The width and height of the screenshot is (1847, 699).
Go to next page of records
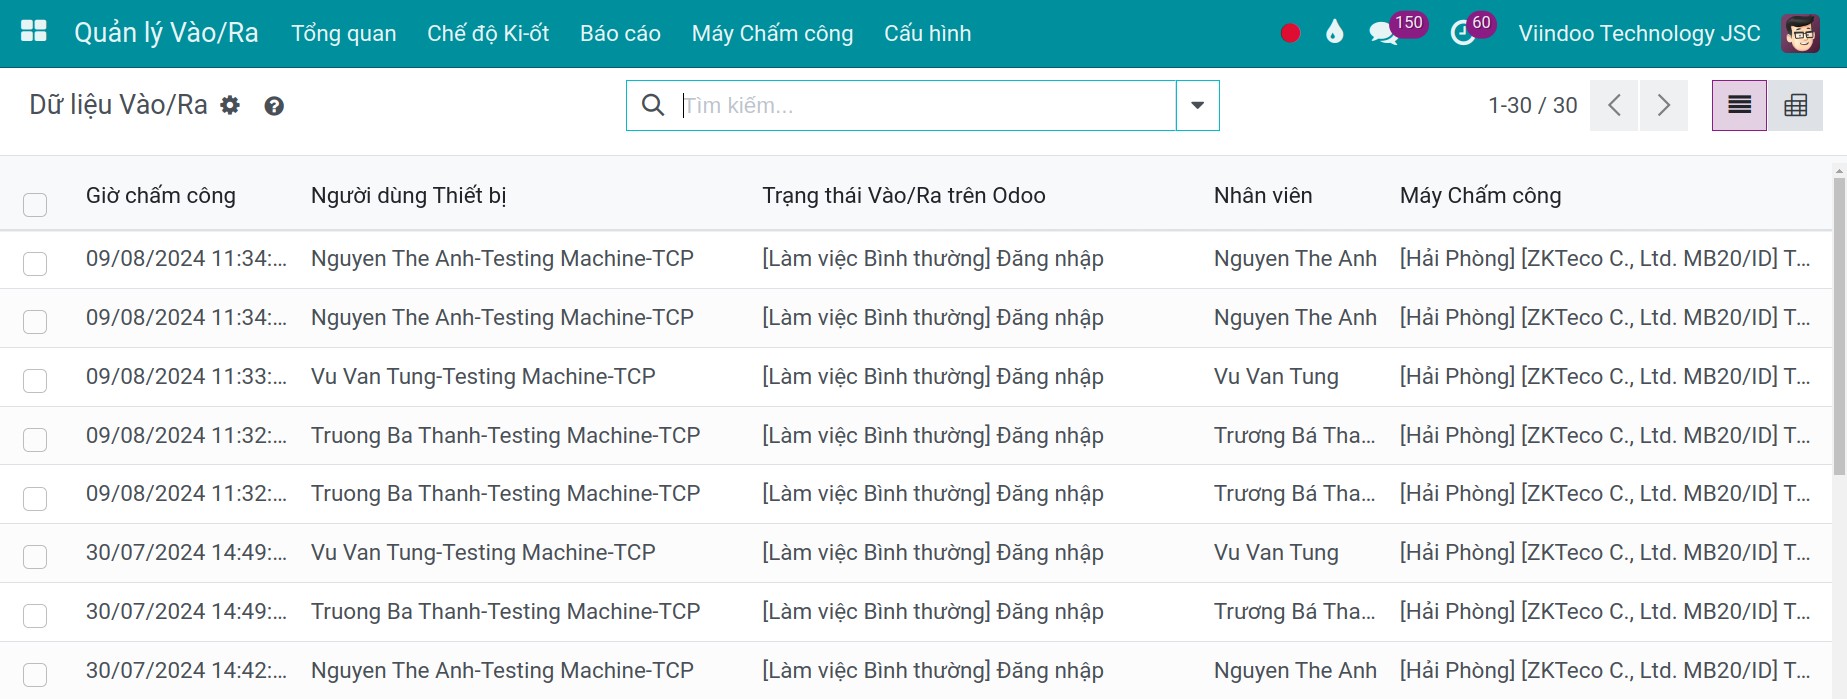tap(1663, 105)
